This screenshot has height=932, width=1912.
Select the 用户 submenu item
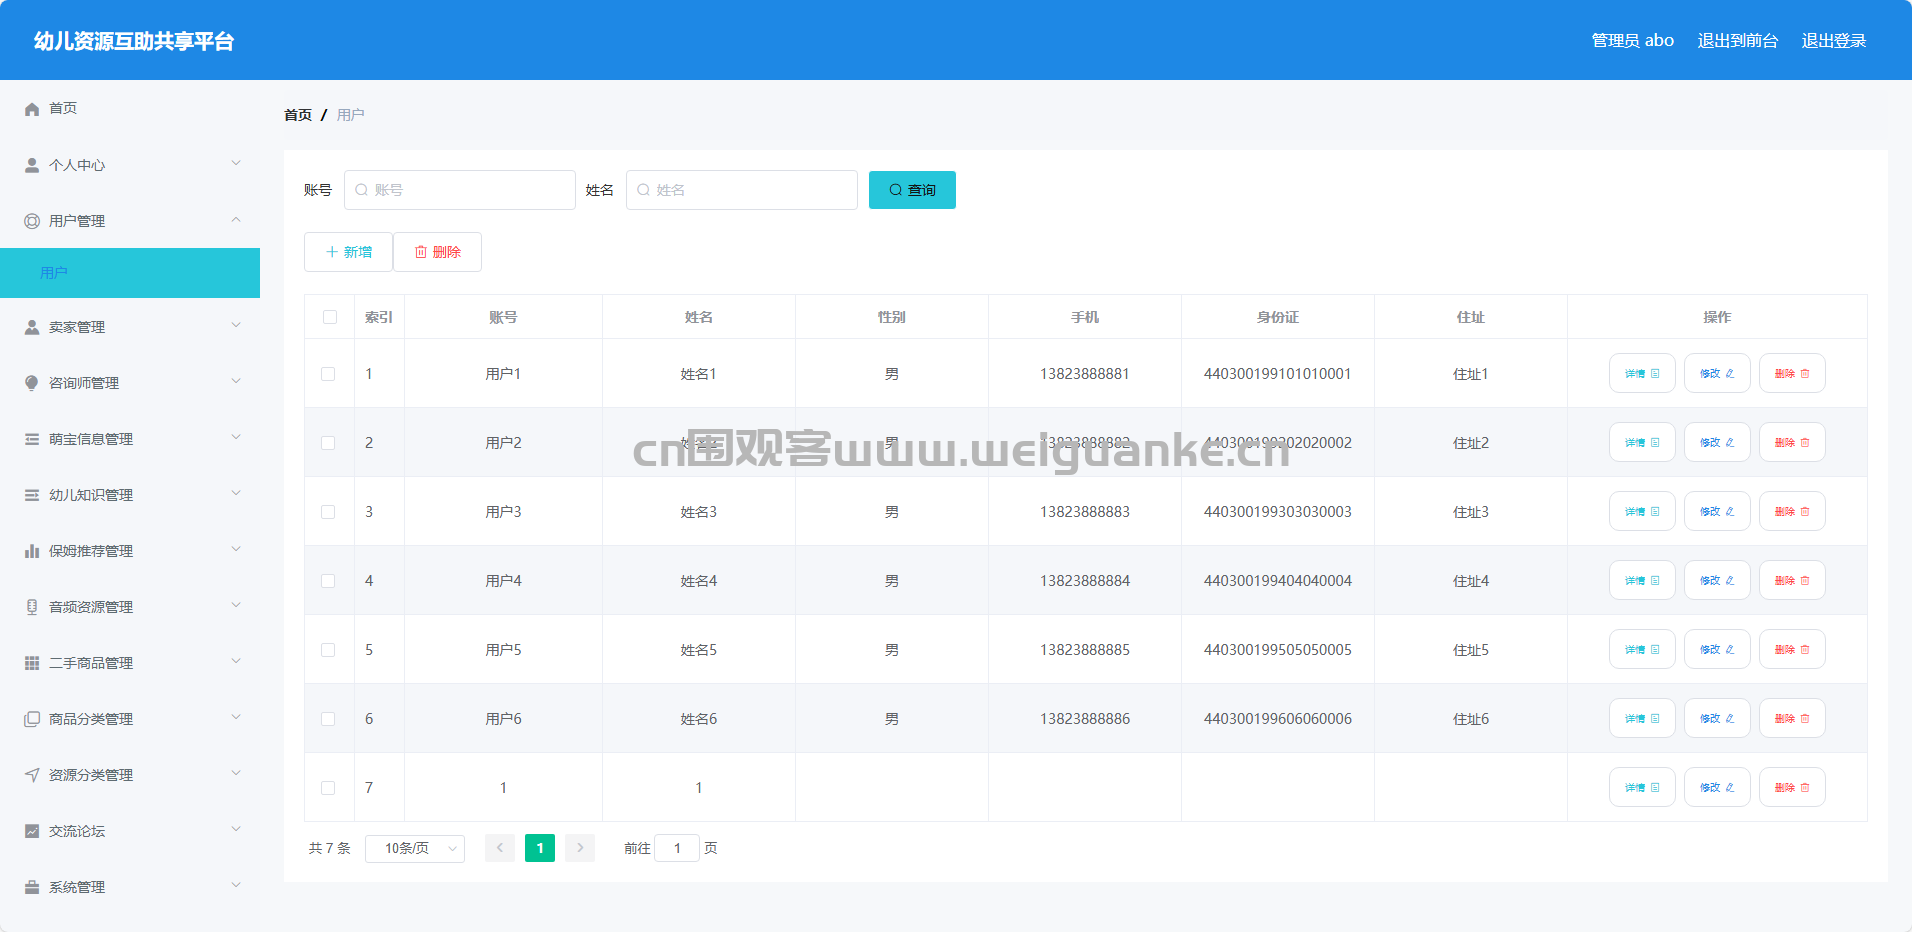click(x=130, y=273)
